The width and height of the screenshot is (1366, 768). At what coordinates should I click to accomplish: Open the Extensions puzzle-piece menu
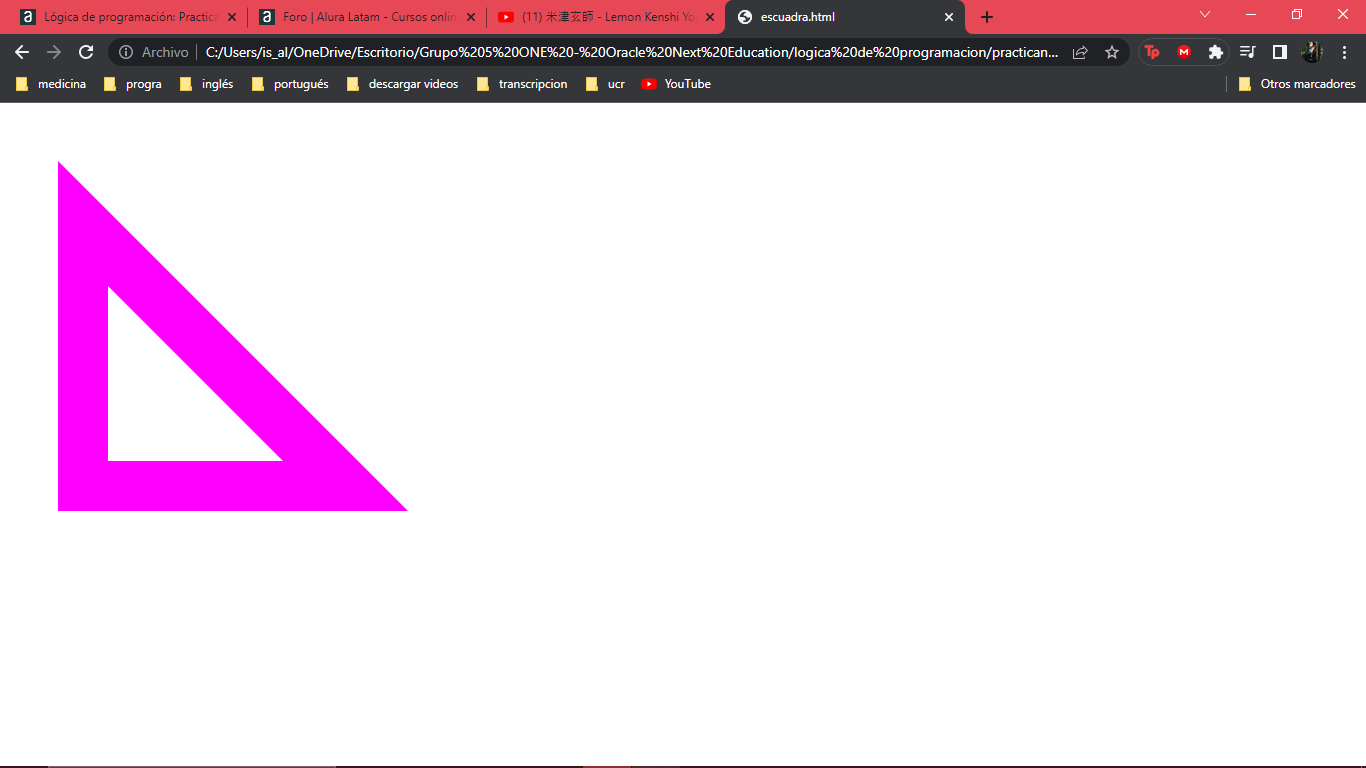pos(1216,52)
